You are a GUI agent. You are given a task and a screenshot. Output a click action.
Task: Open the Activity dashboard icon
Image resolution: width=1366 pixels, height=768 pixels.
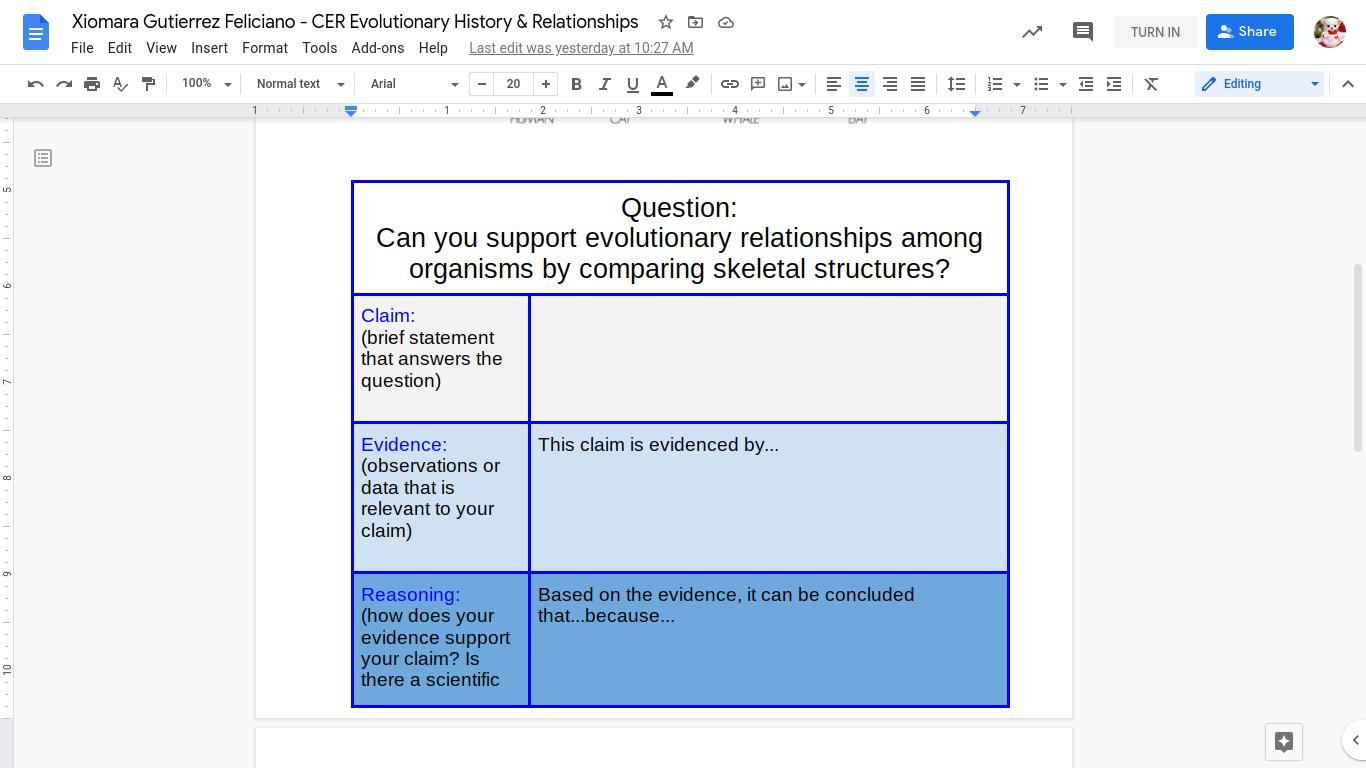(x=1031, y=31)
